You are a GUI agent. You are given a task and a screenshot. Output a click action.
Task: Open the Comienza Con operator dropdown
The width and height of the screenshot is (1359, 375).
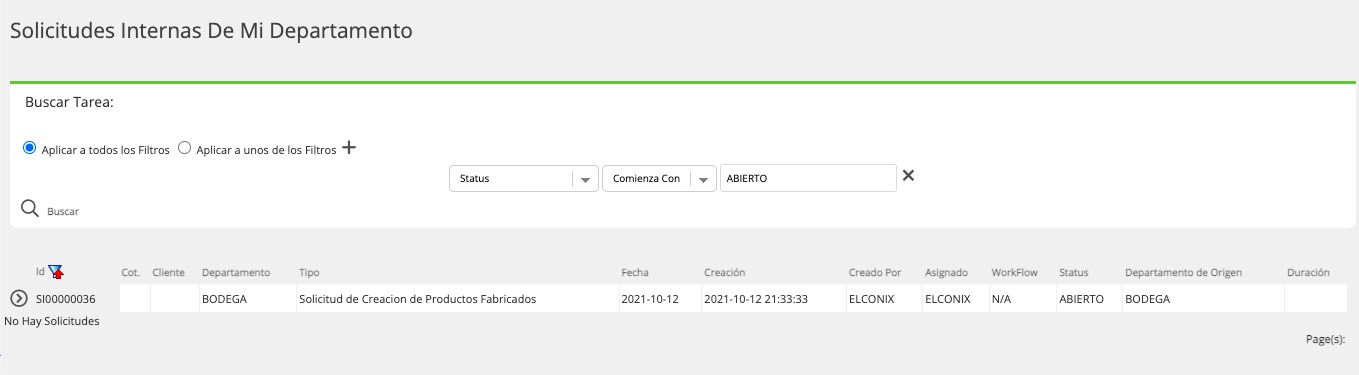point(659,178)
